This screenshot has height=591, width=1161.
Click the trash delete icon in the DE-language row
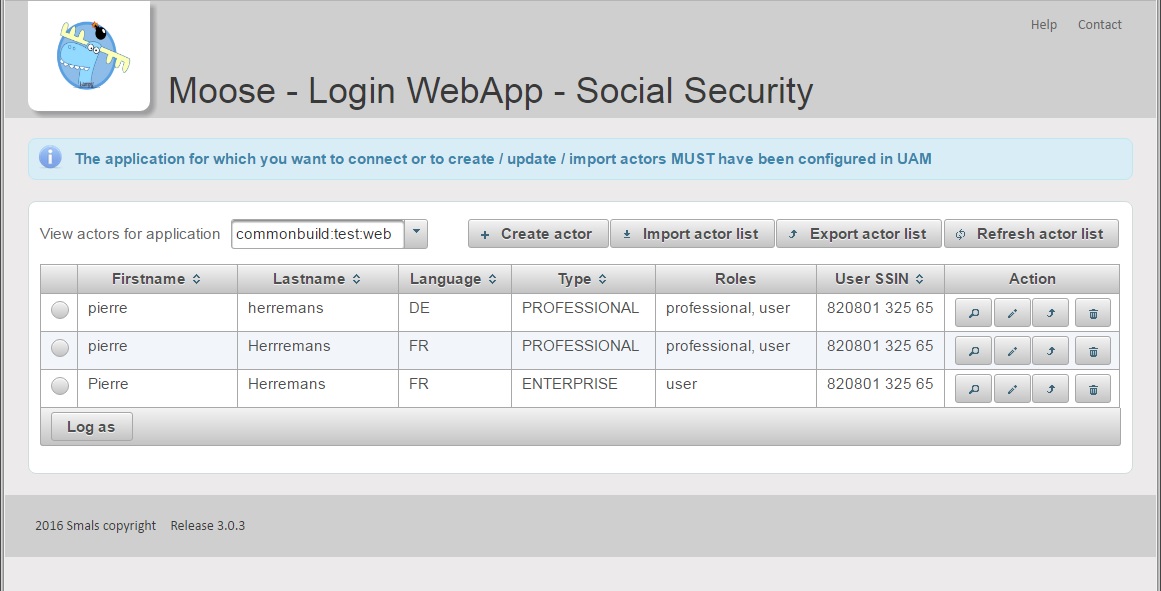point(1092,314)
